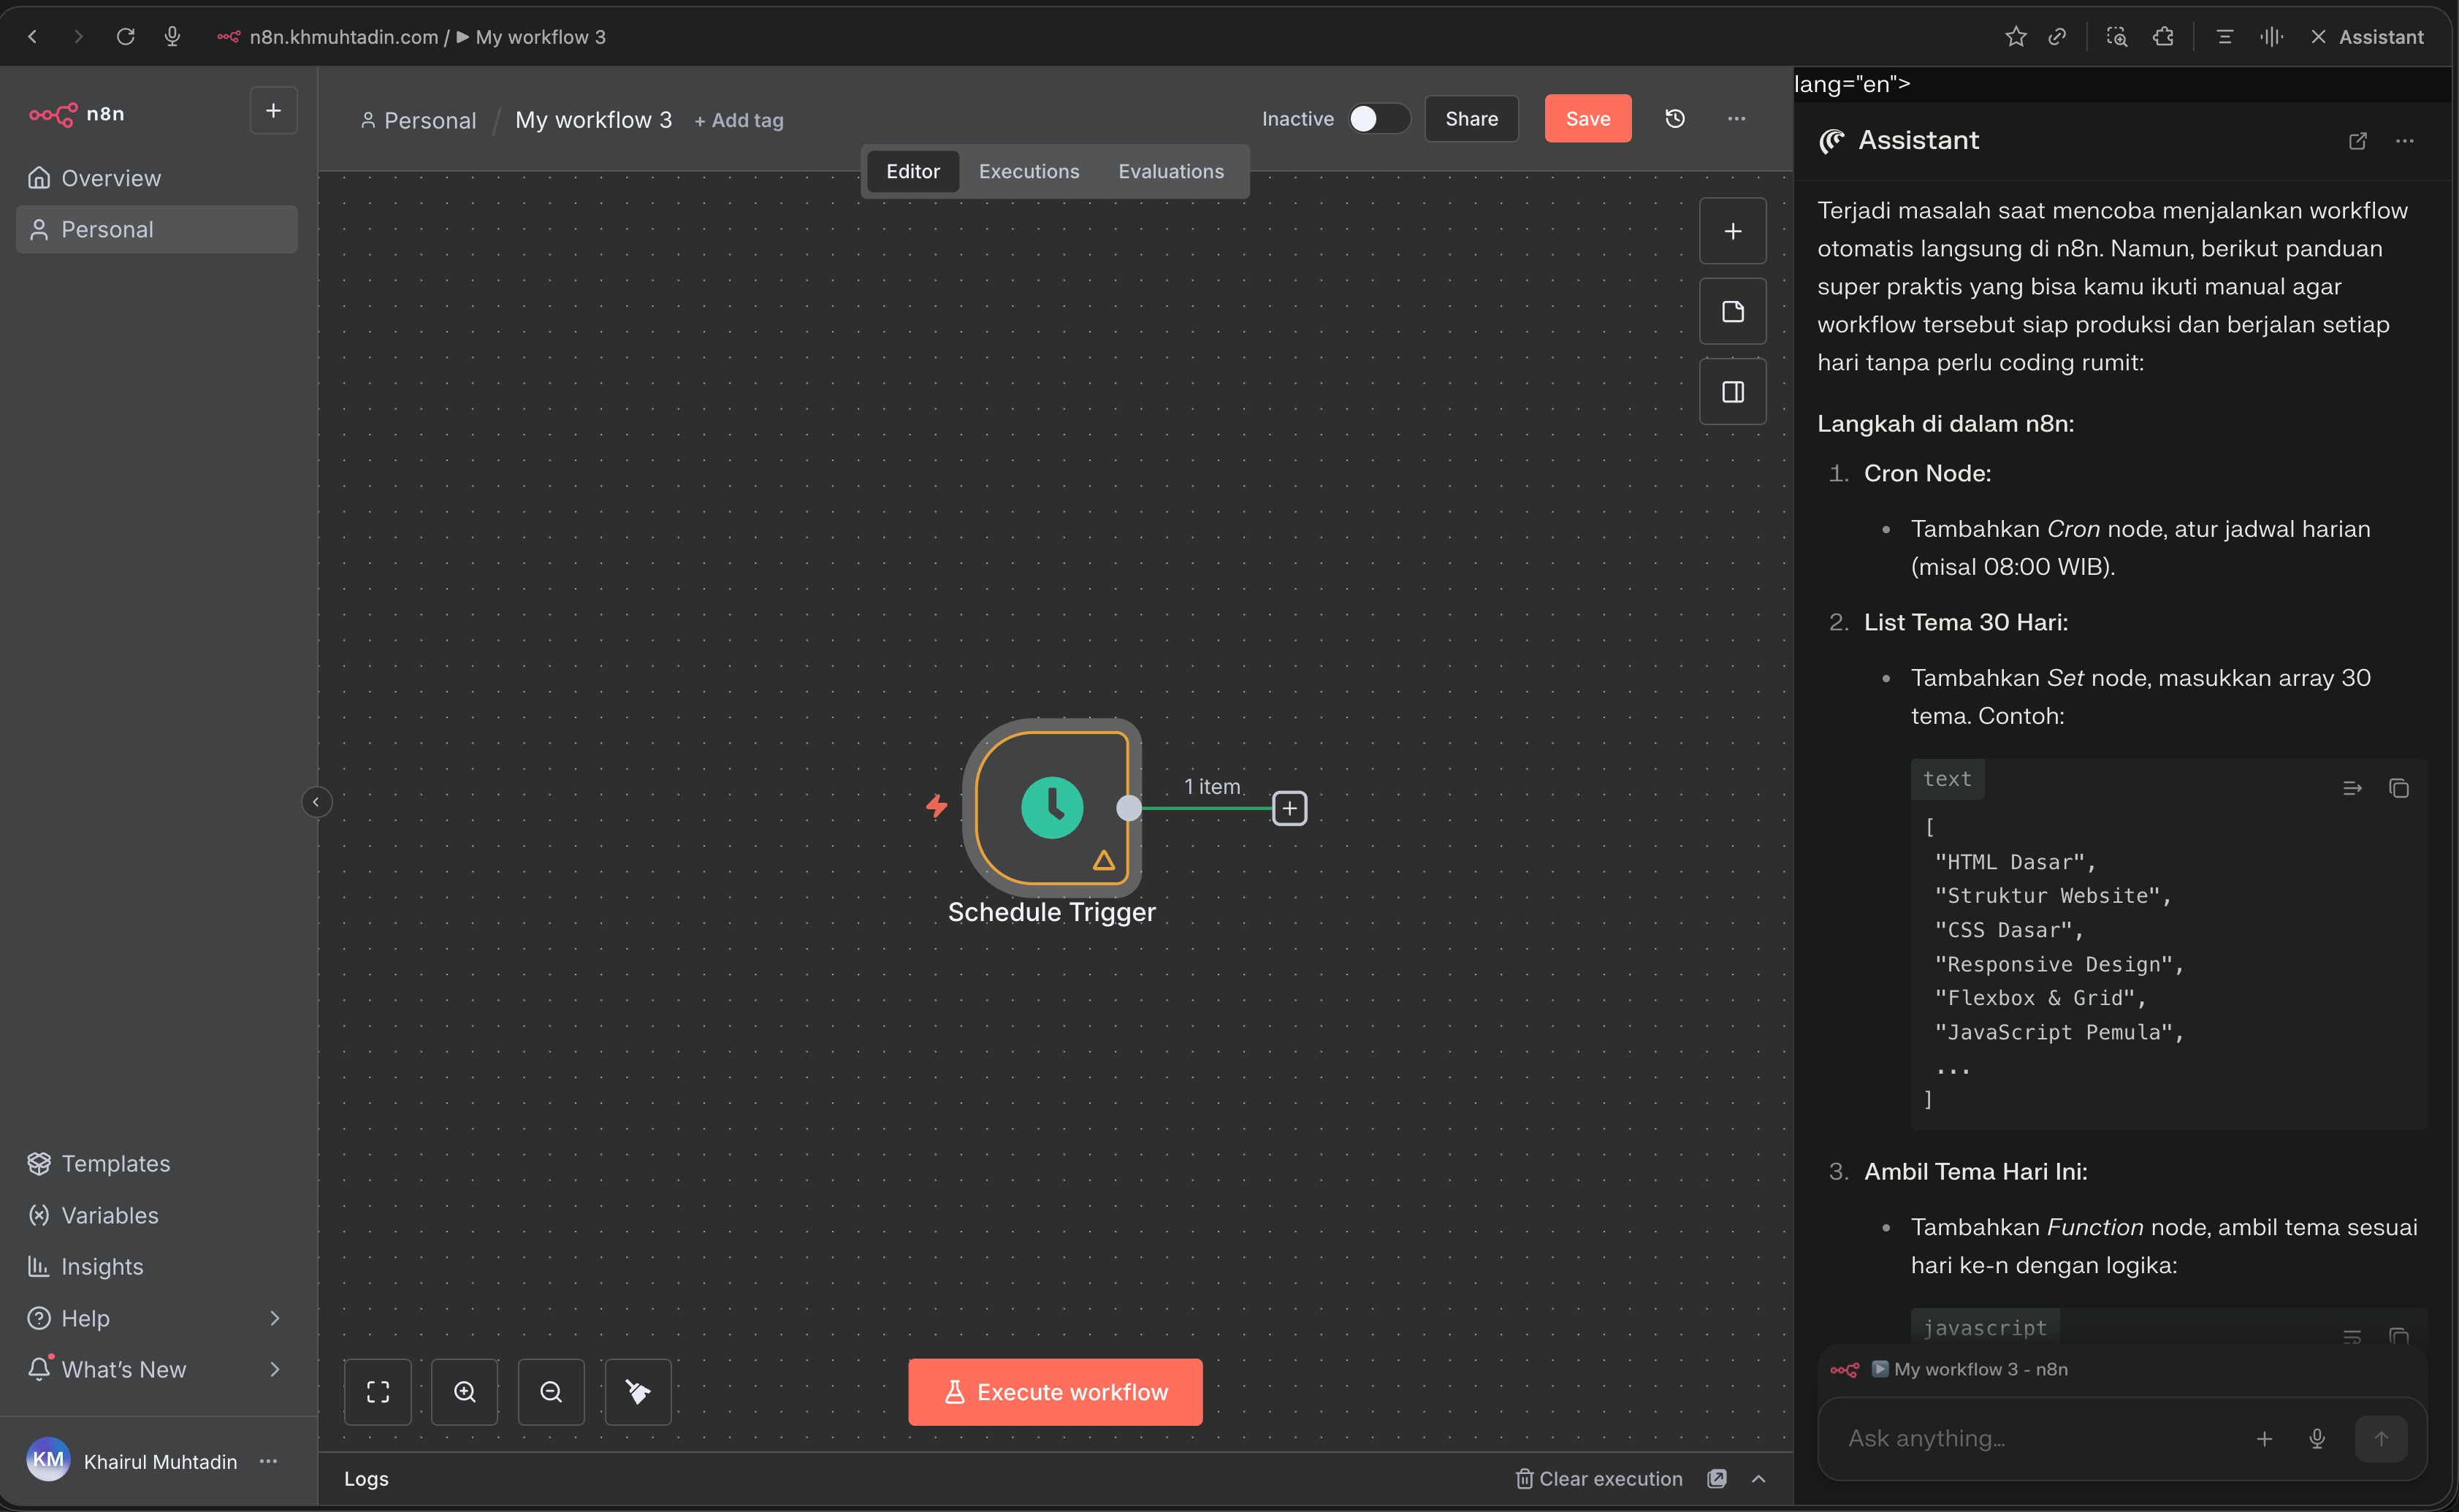
Task: Click the tidy up workflow icon
Action: click(638, 1391)
